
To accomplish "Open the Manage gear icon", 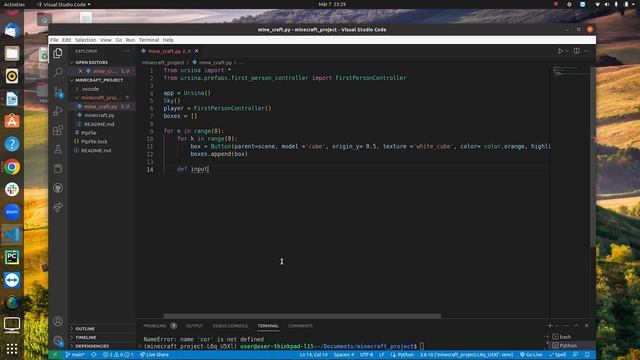I will pyautogui.click(x=58, y=340).
